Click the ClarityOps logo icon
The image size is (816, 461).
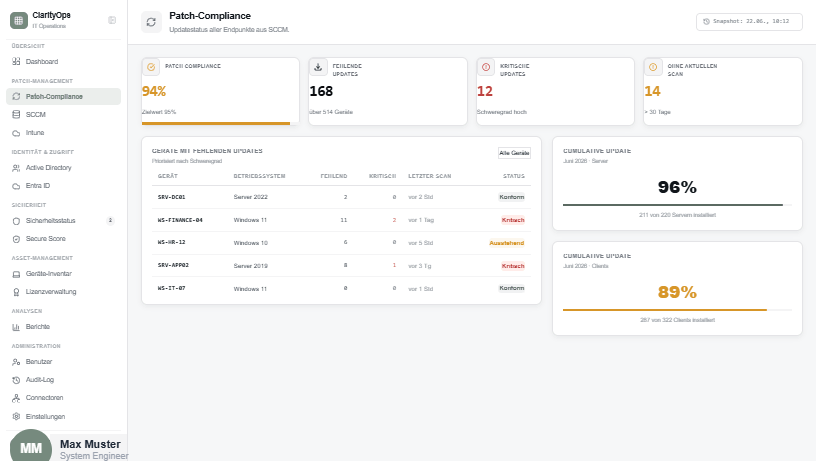19,20
